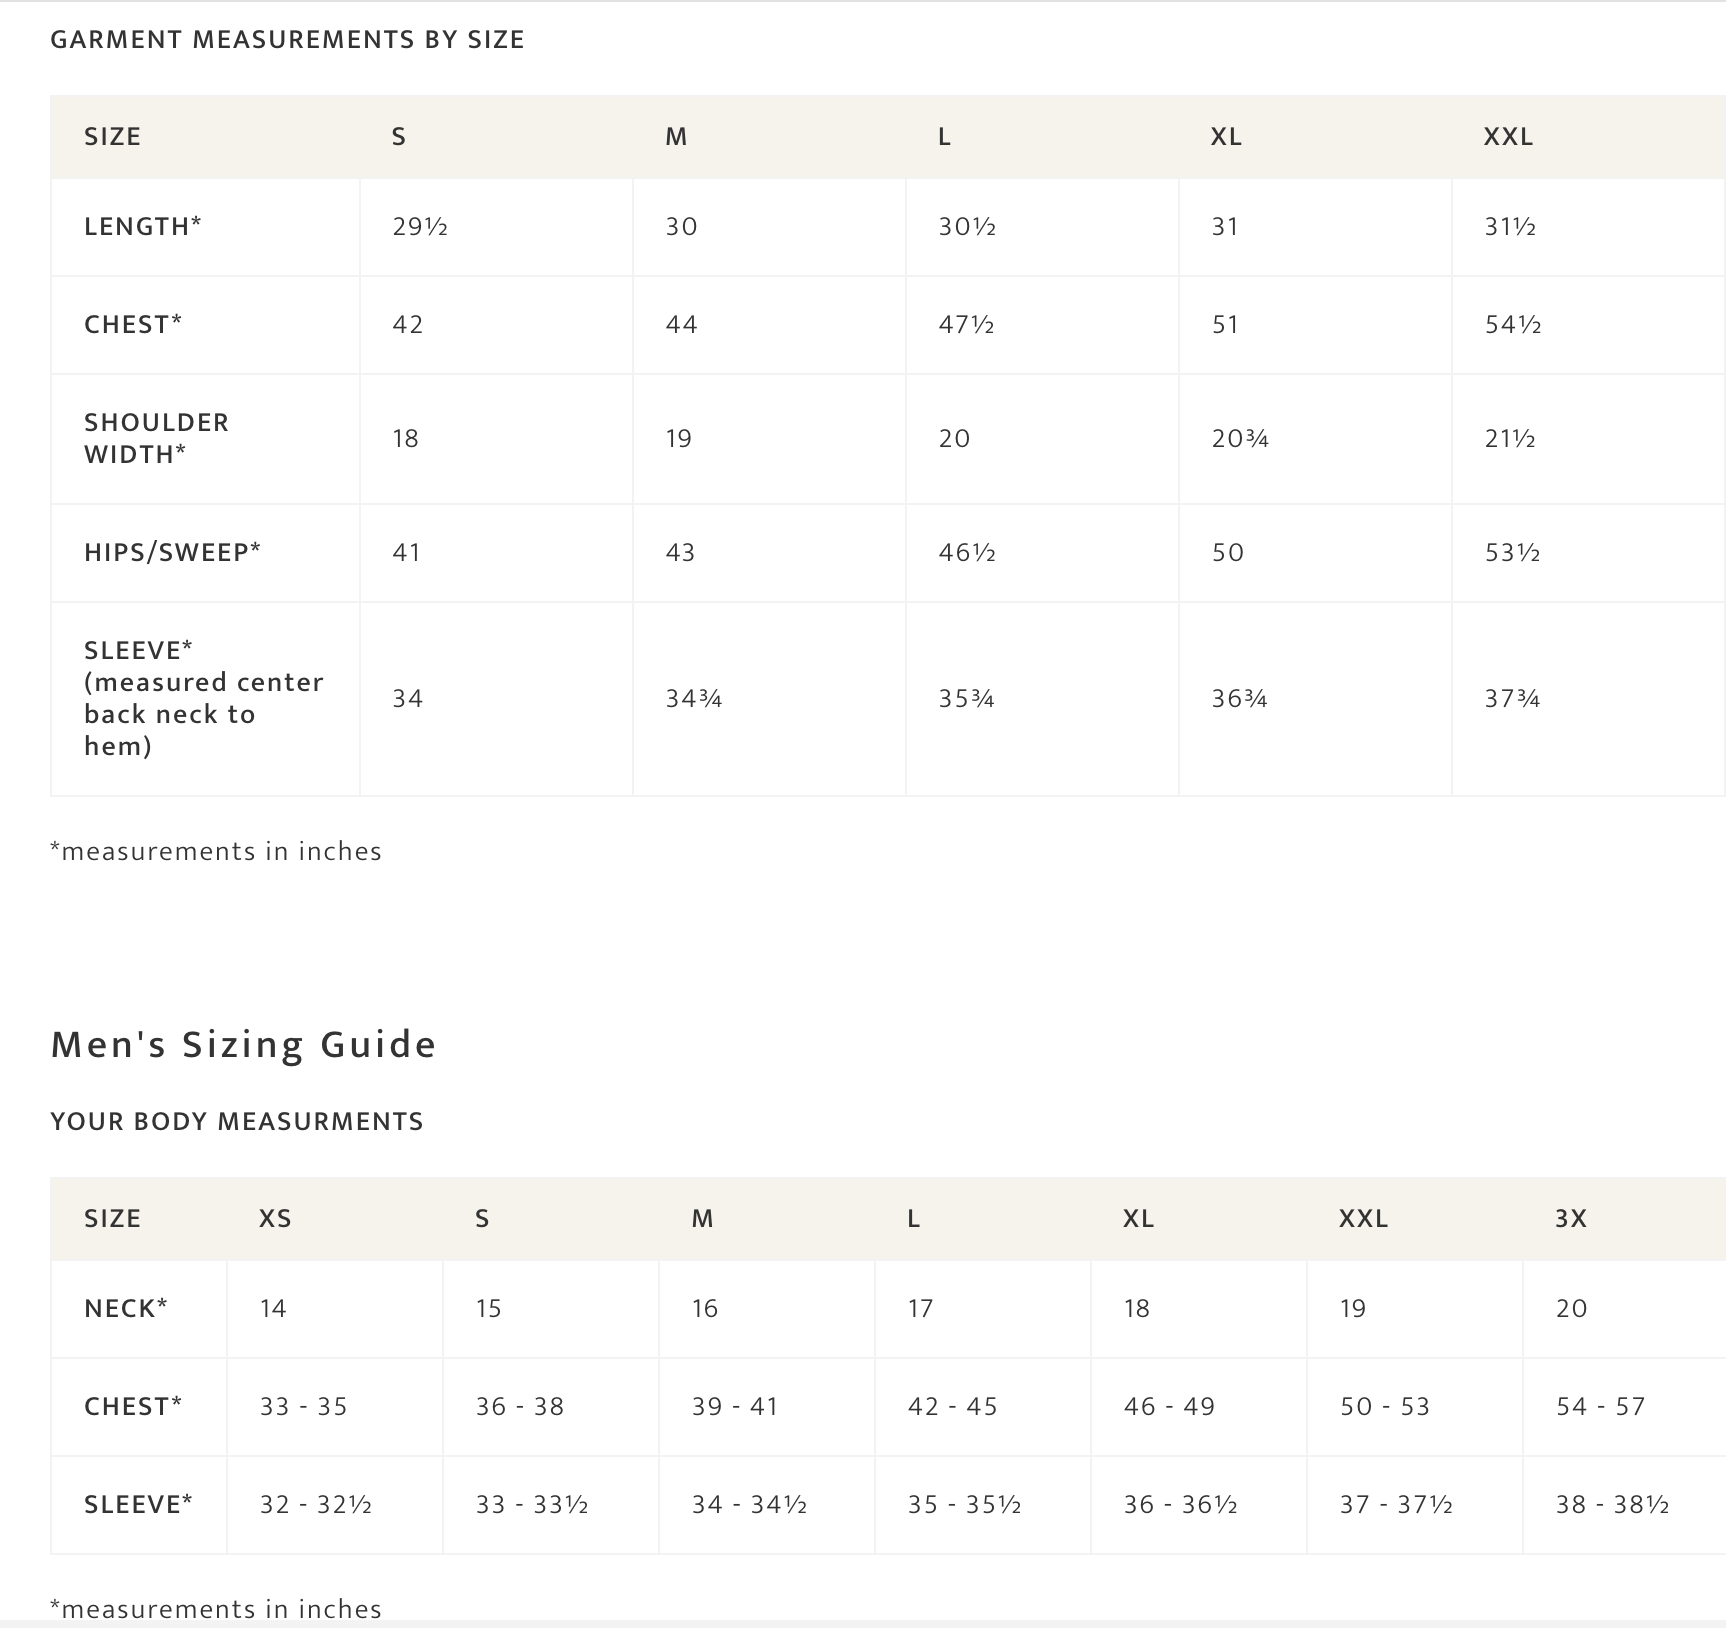The height and width of the screenshot is (1628, 1726).
Task: Click the 20¾ shoulder width cell
Action: click(1240, 438)
